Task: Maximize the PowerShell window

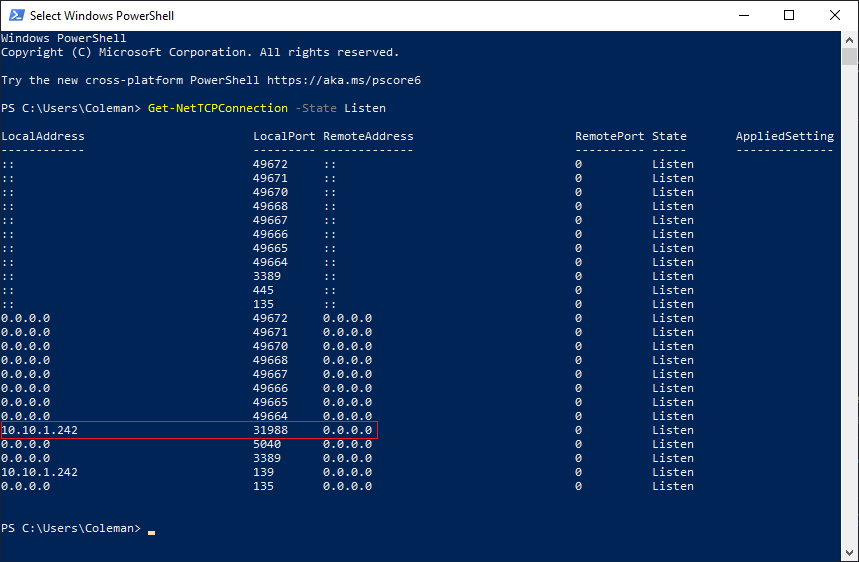Action: (x=789, y=15)
